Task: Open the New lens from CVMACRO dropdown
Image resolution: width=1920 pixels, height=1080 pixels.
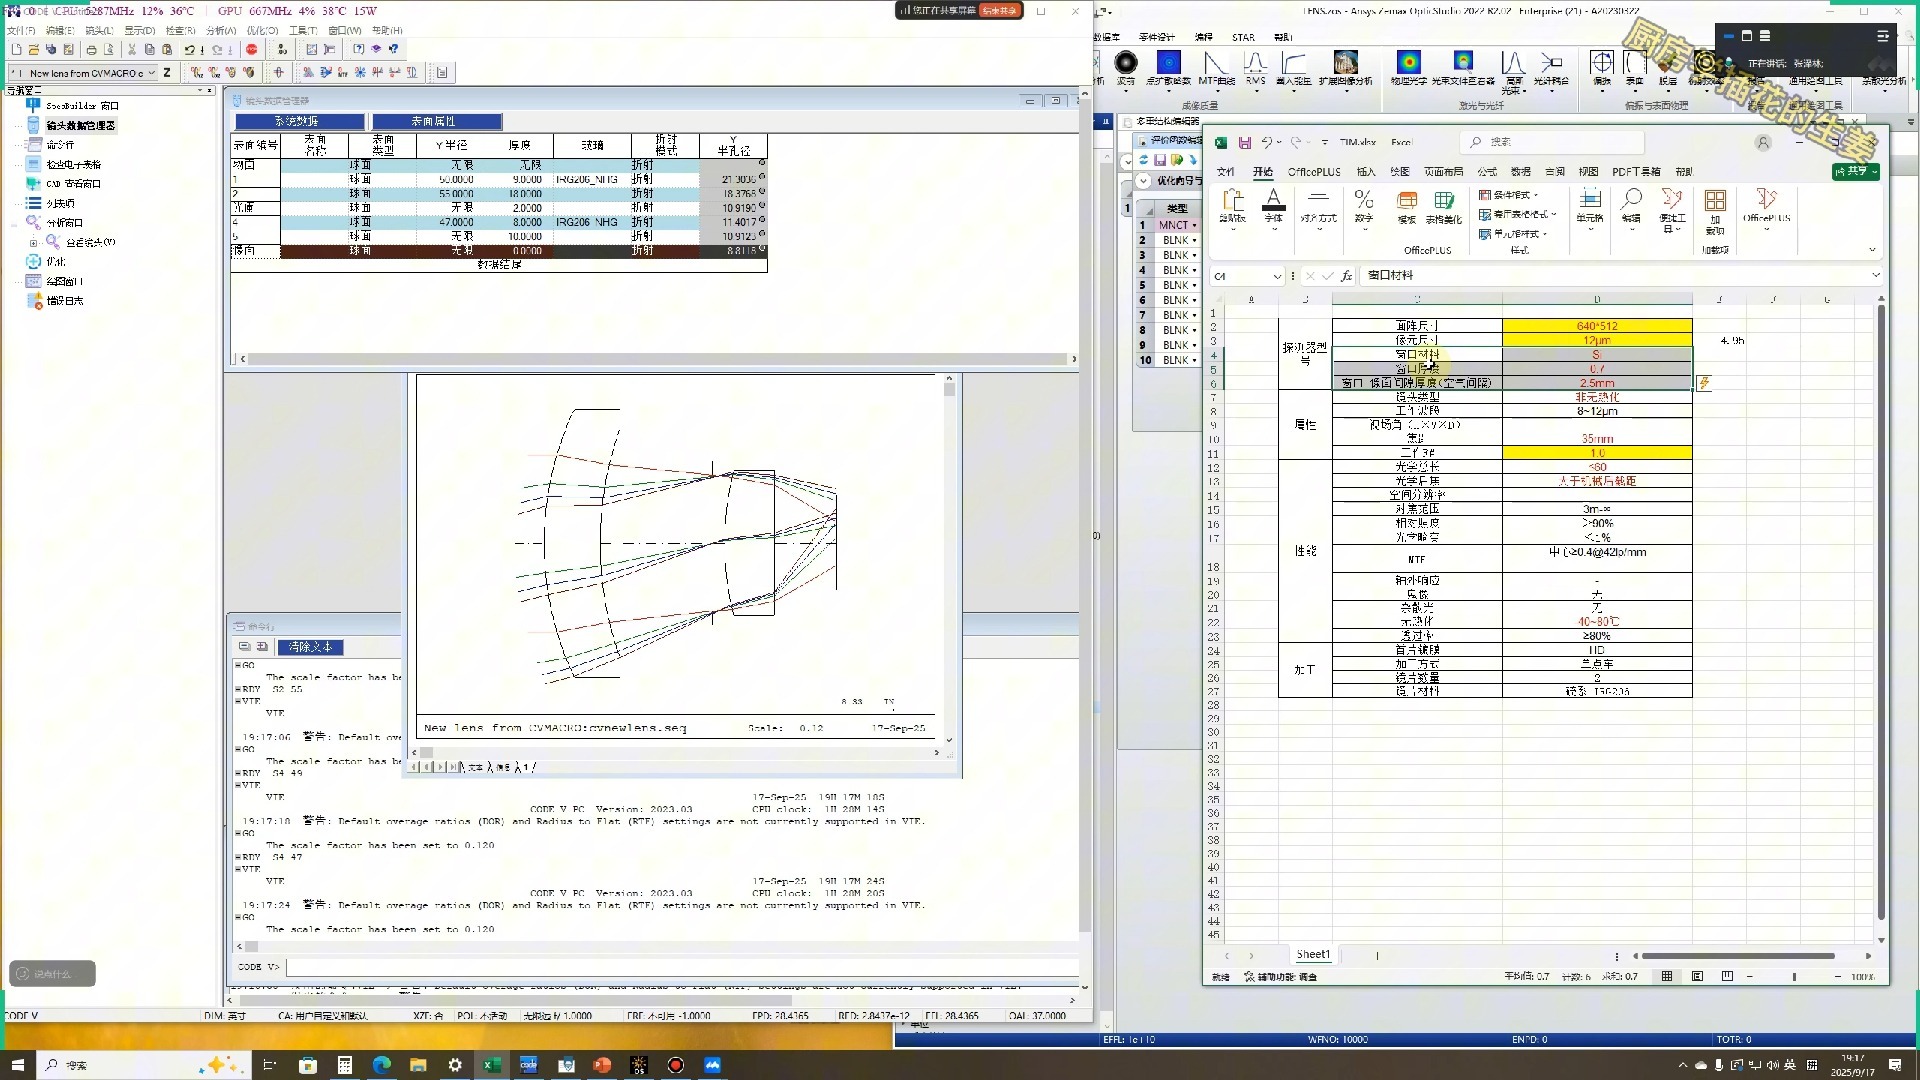Action: pos(152,73)
